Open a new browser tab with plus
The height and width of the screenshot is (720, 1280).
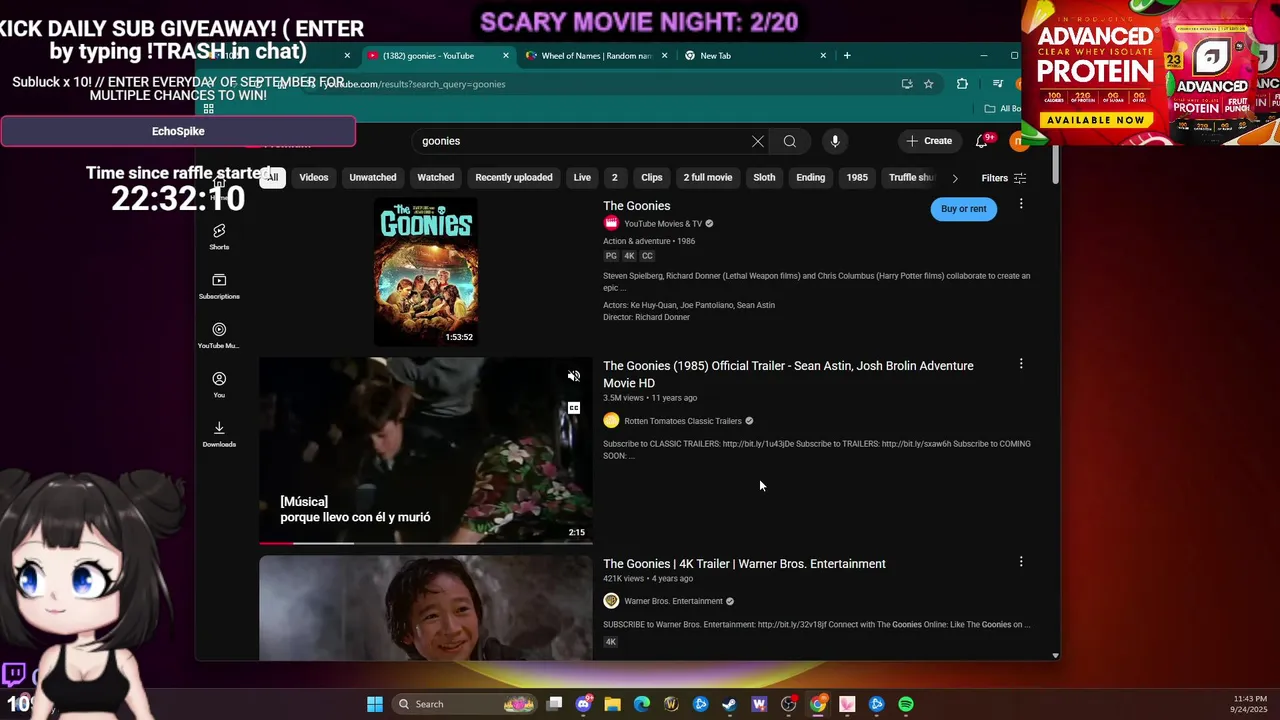pos(847,56)
